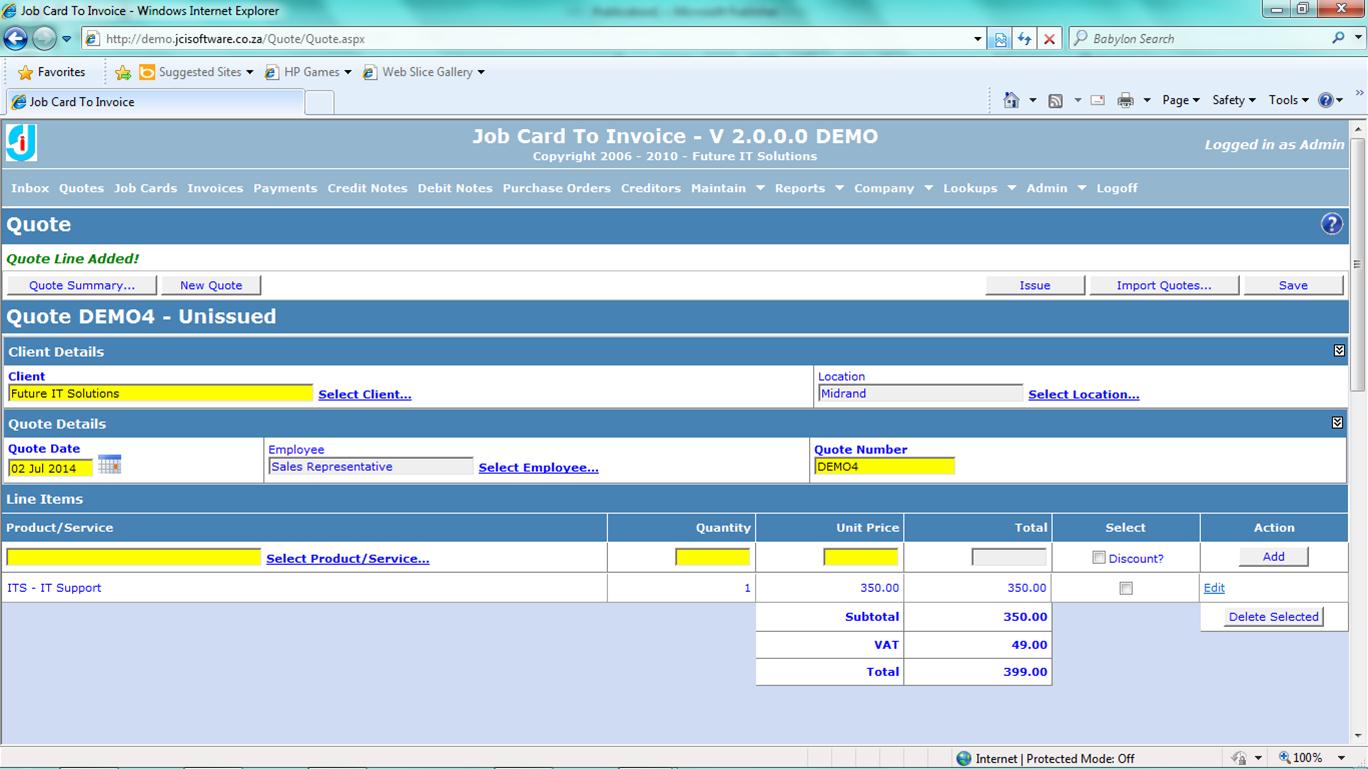The width and height of the screenshot is (1368, 769).
Task: Click the browser Home icon
Action: tap(1011, 100)
